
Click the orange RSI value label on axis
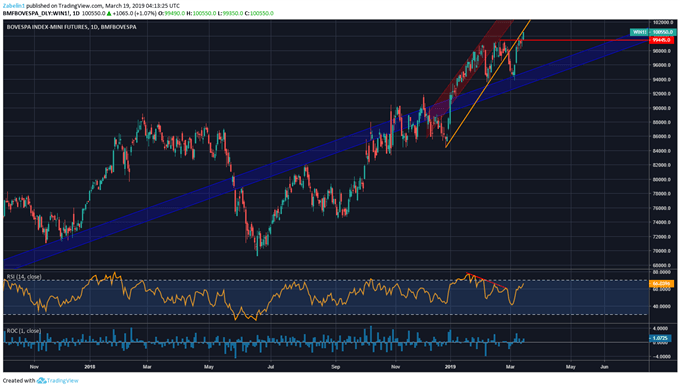(x=661, y=284)
